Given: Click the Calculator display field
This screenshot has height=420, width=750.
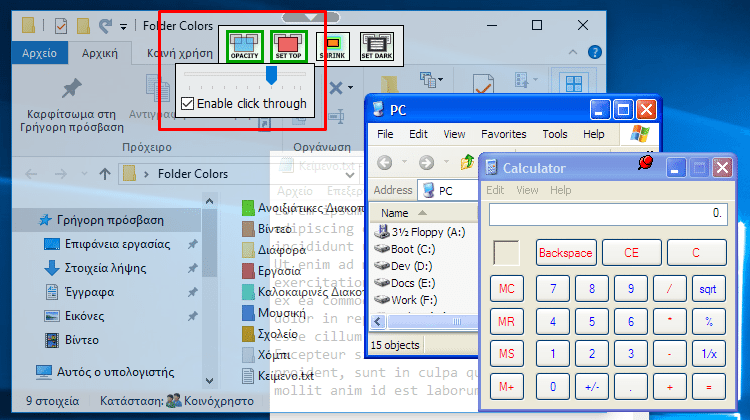Looking at the screenshot, I should click(x=608, y=214).
